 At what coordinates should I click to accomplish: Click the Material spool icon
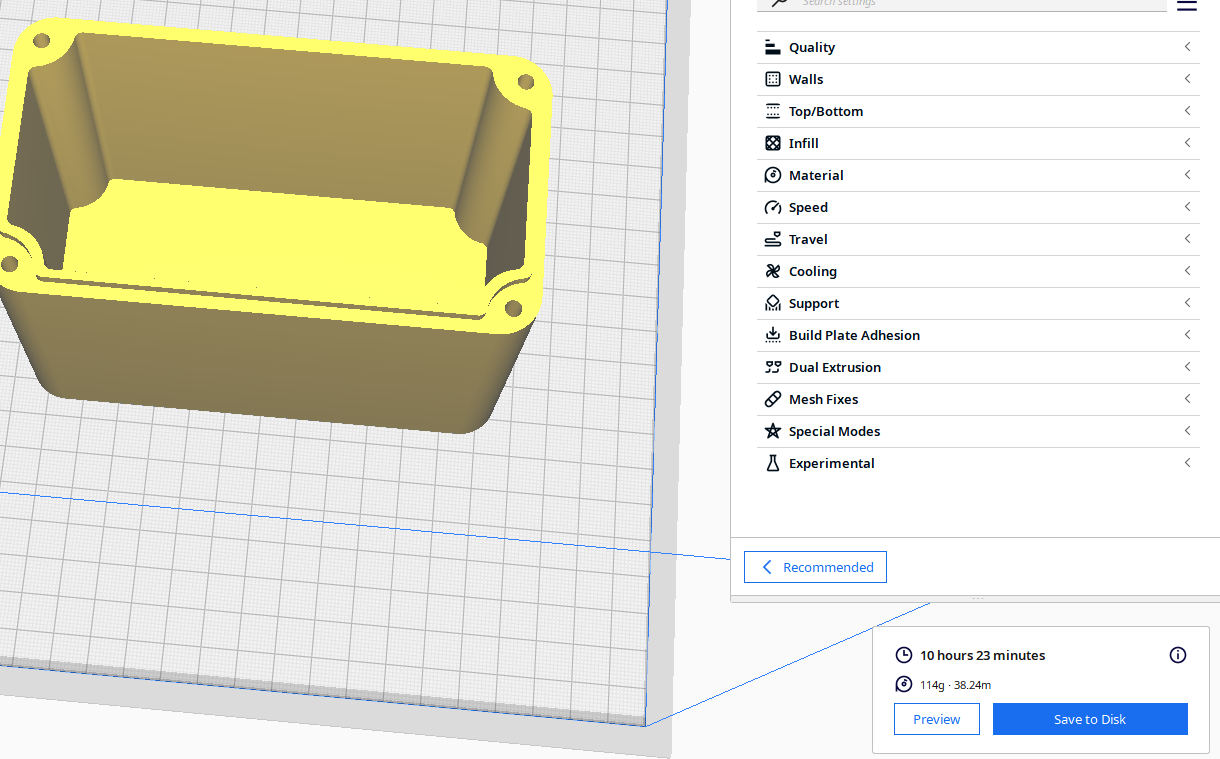(772, 175)
